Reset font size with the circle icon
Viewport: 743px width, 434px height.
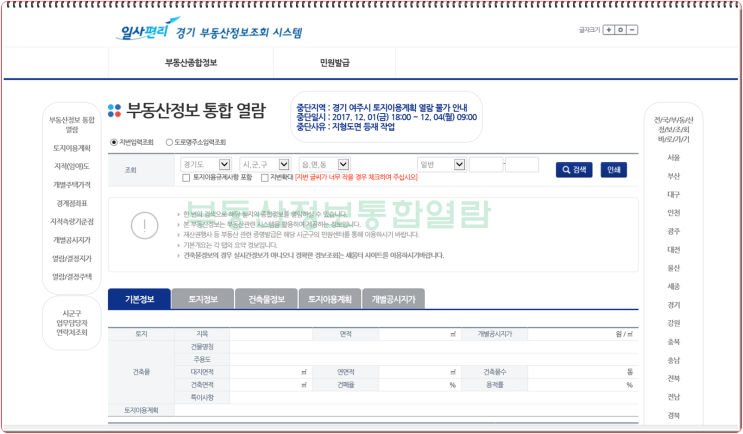click(x=620, y=30)
